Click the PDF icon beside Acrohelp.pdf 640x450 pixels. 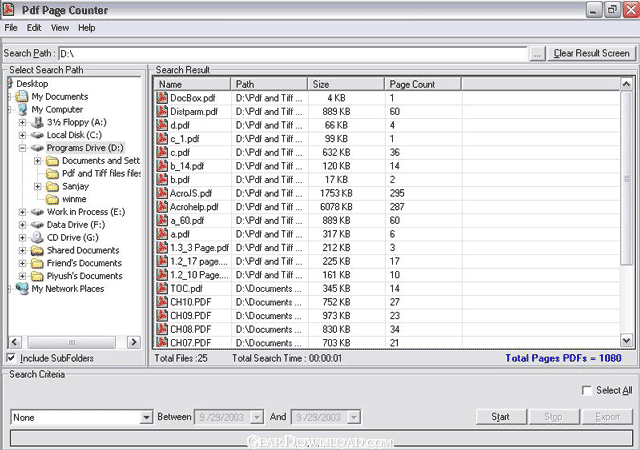(x=162, y=207)
